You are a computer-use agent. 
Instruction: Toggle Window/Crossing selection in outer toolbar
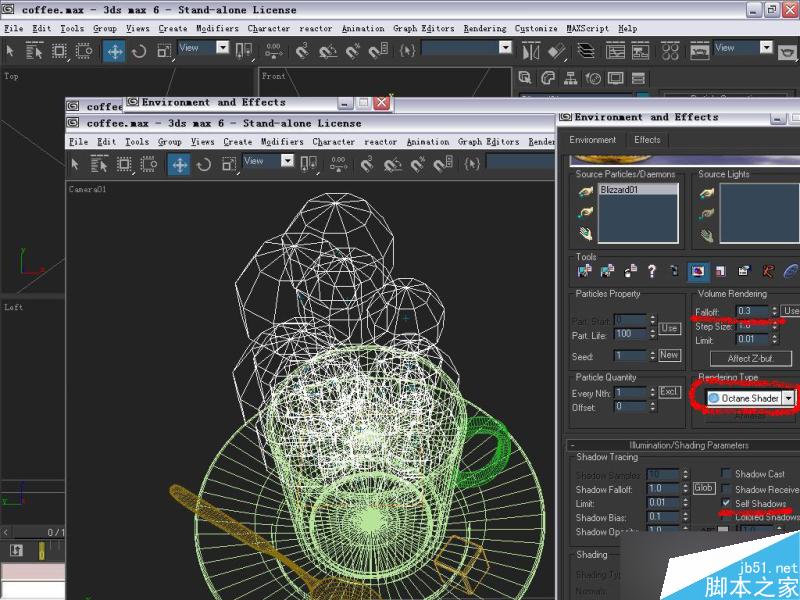(x=84, y=51)
